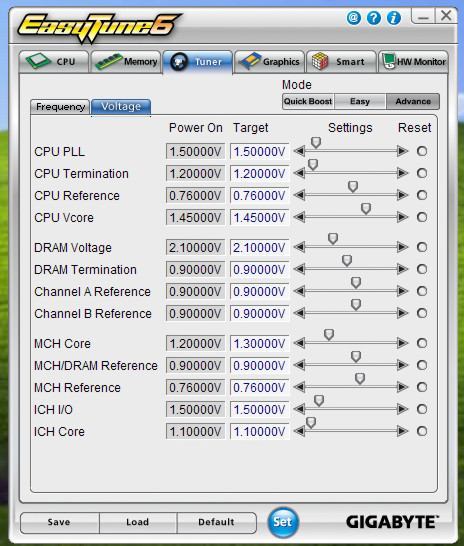Switch to the HW Monitor tab
Image resolution: width=464 pixels, height=546 pixels.
coord(413,62)
